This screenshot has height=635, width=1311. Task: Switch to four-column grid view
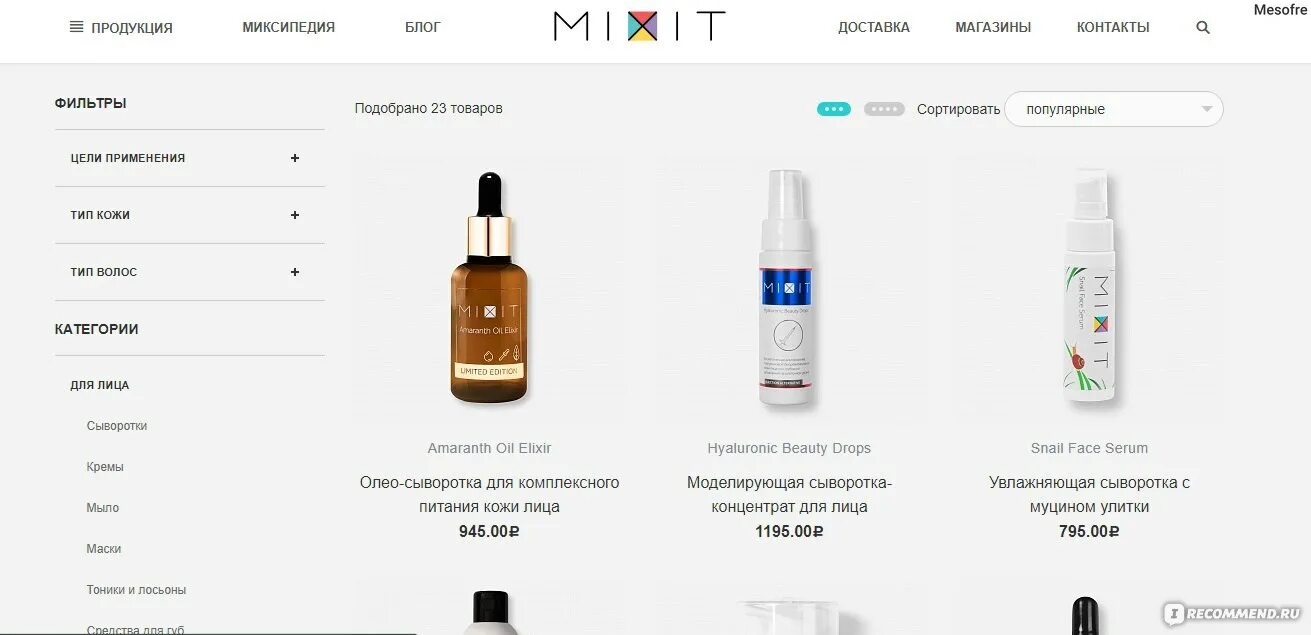click(884, 109)
